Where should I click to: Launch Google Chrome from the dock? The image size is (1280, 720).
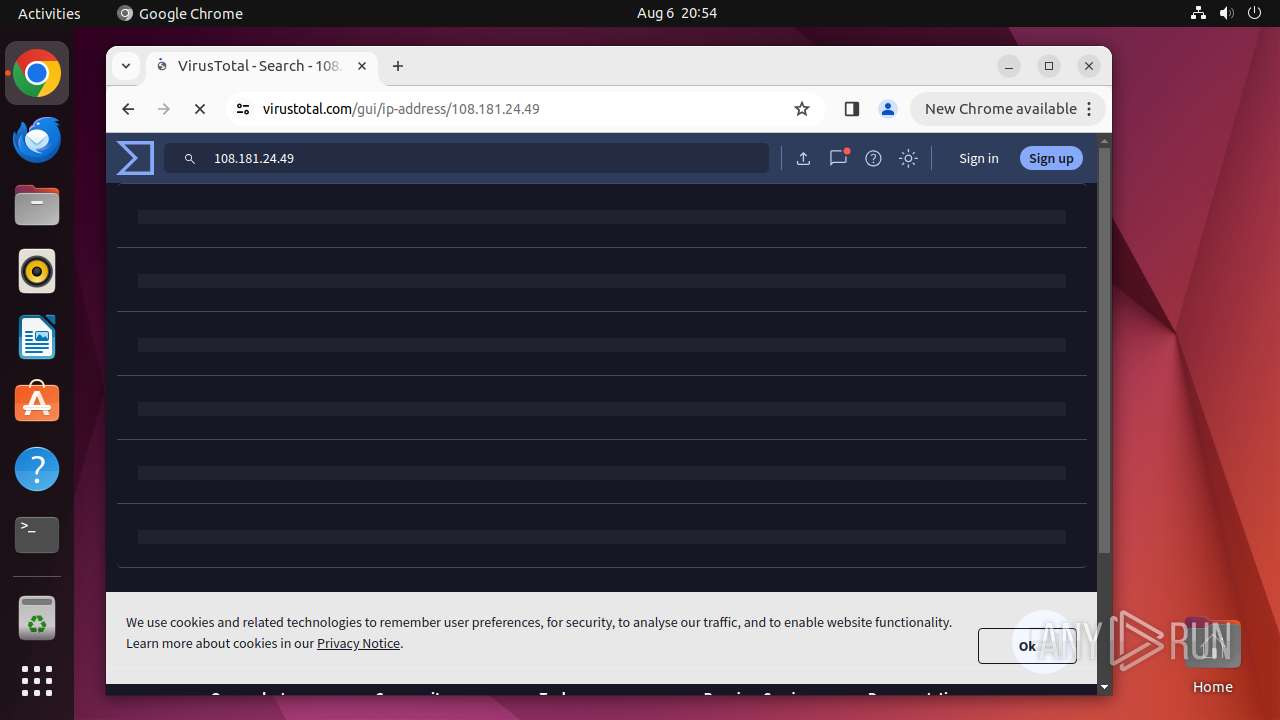pyautogui.click(x=37, y=74)
